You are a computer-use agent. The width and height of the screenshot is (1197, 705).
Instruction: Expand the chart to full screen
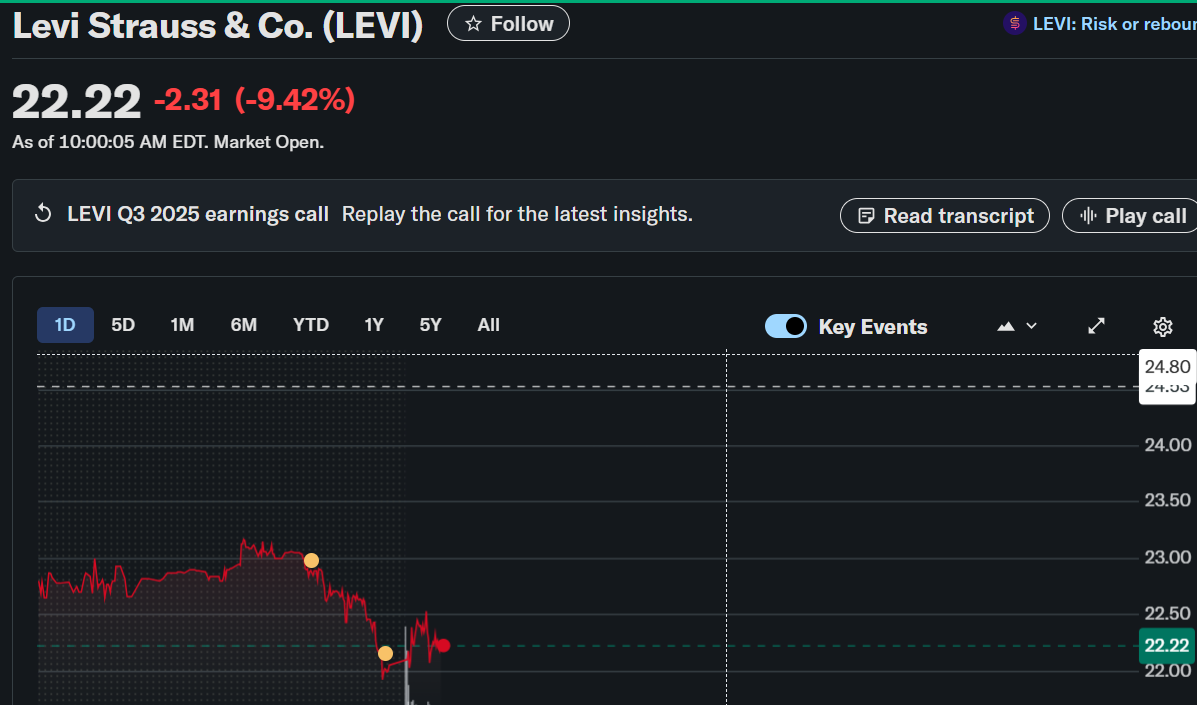[x=1096, y=326]
